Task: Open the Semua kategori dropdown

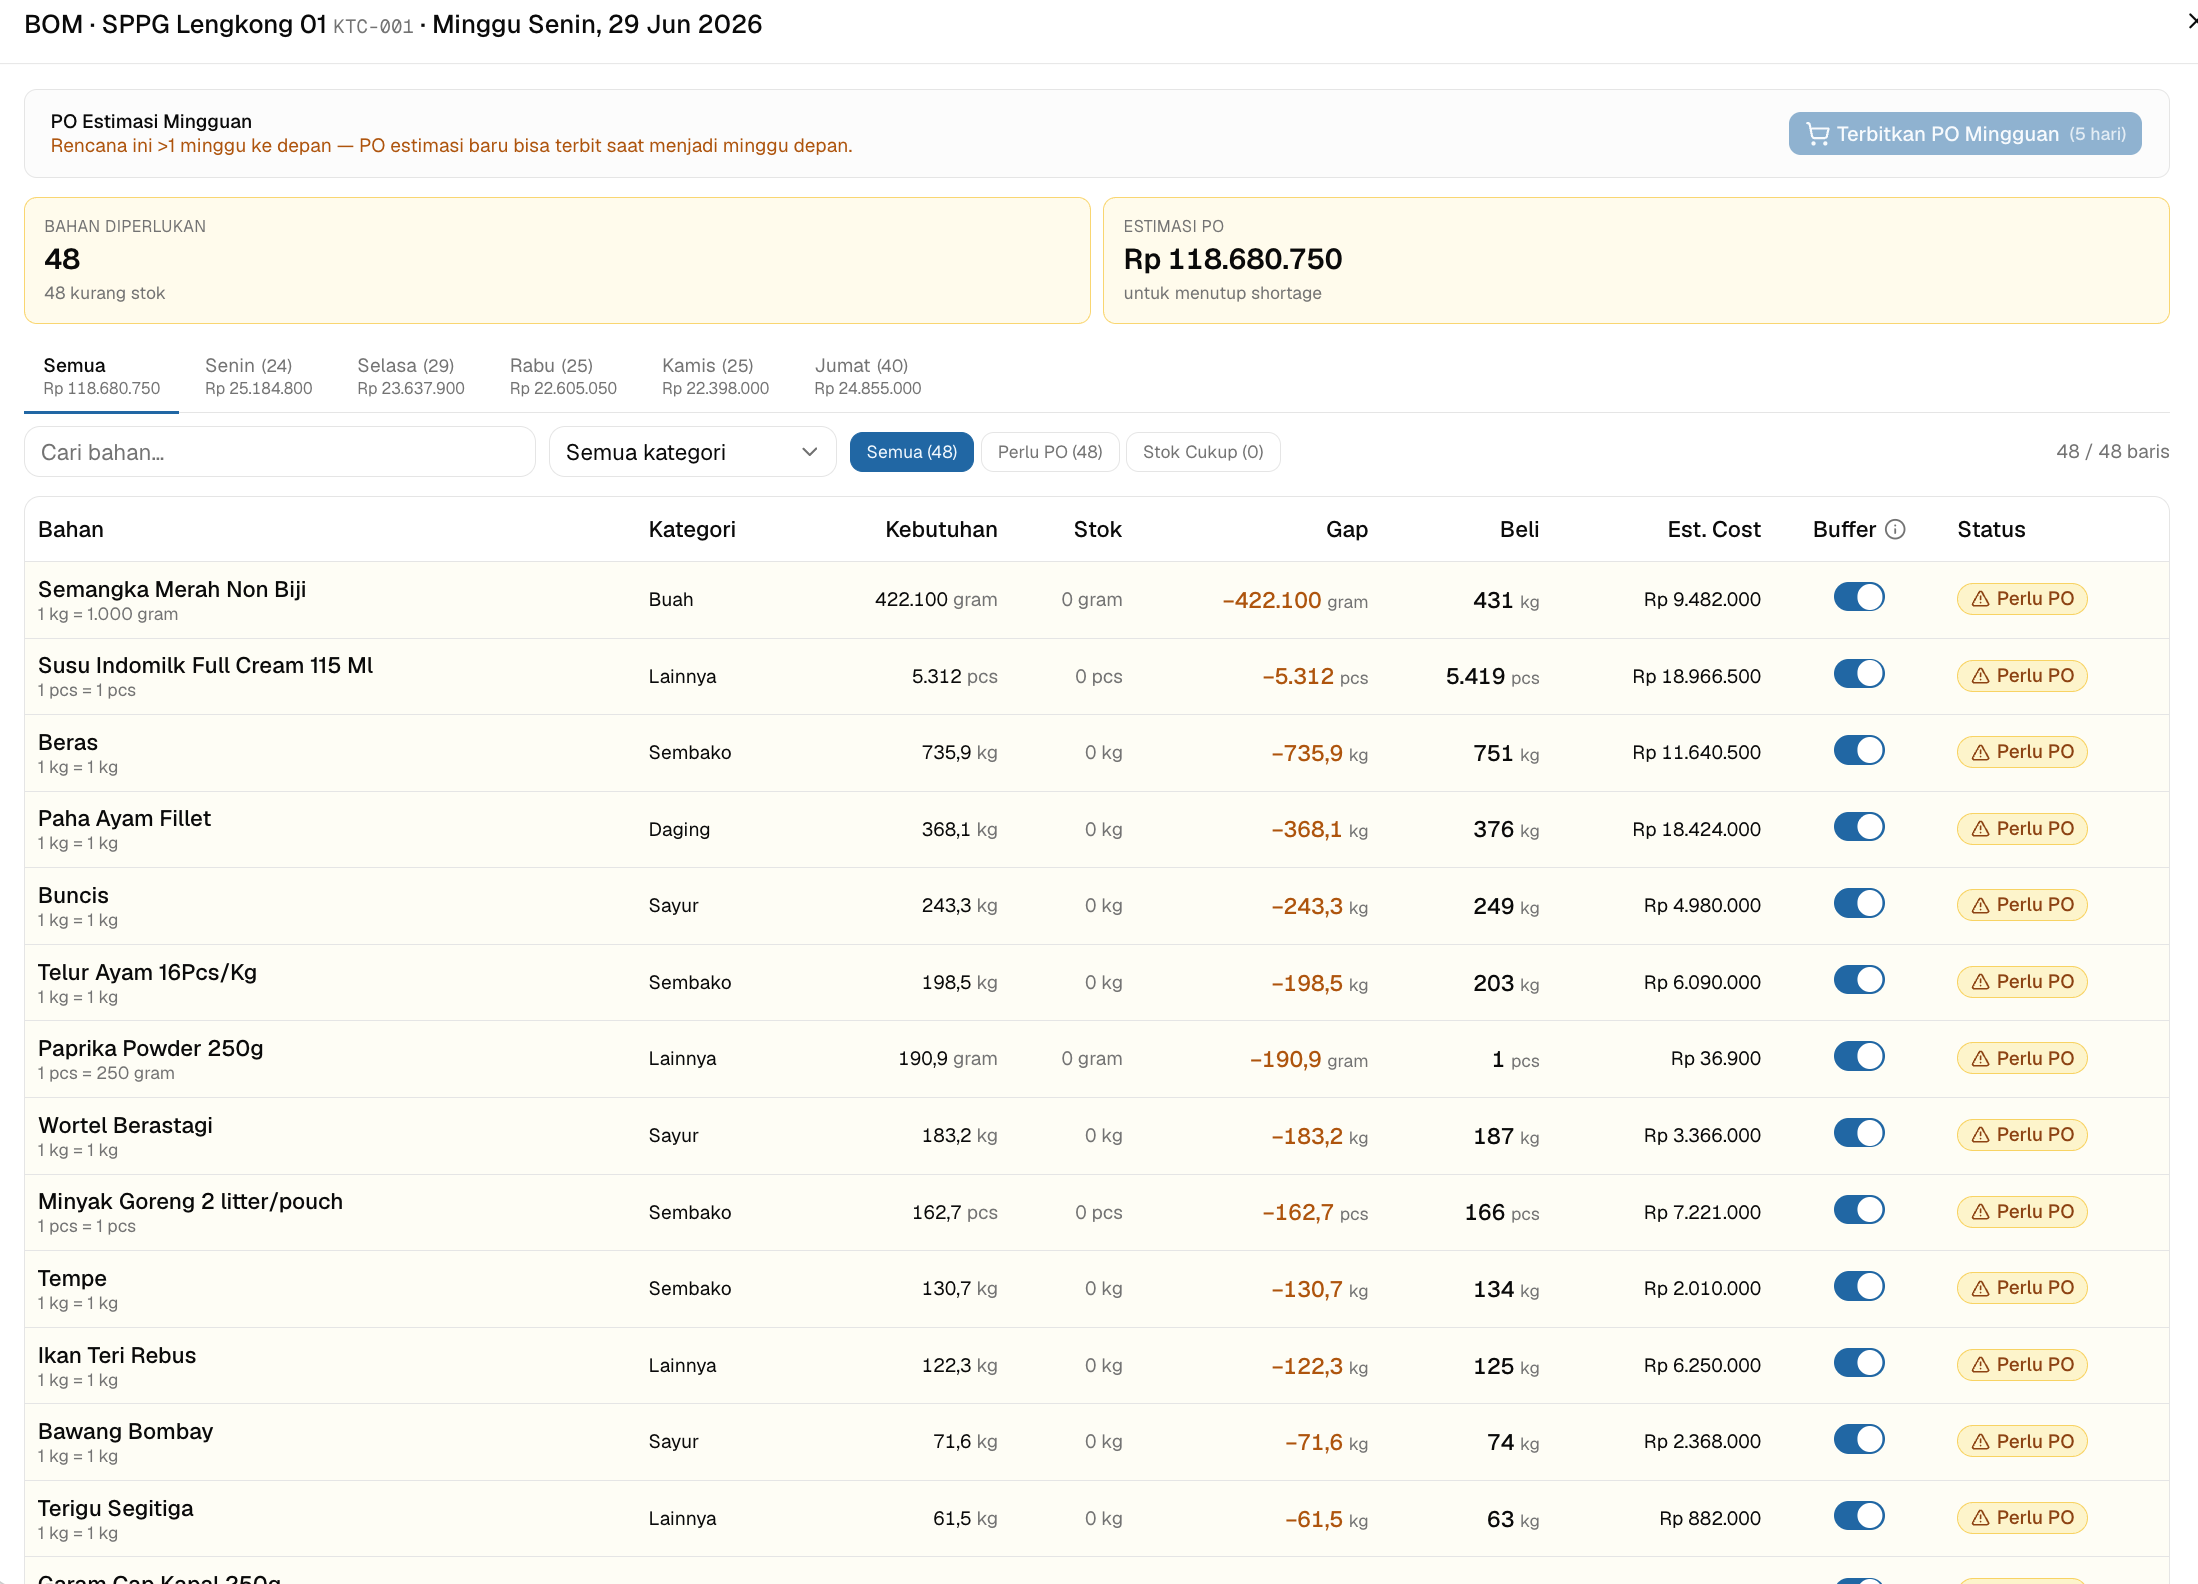Action: pos(692,452)
